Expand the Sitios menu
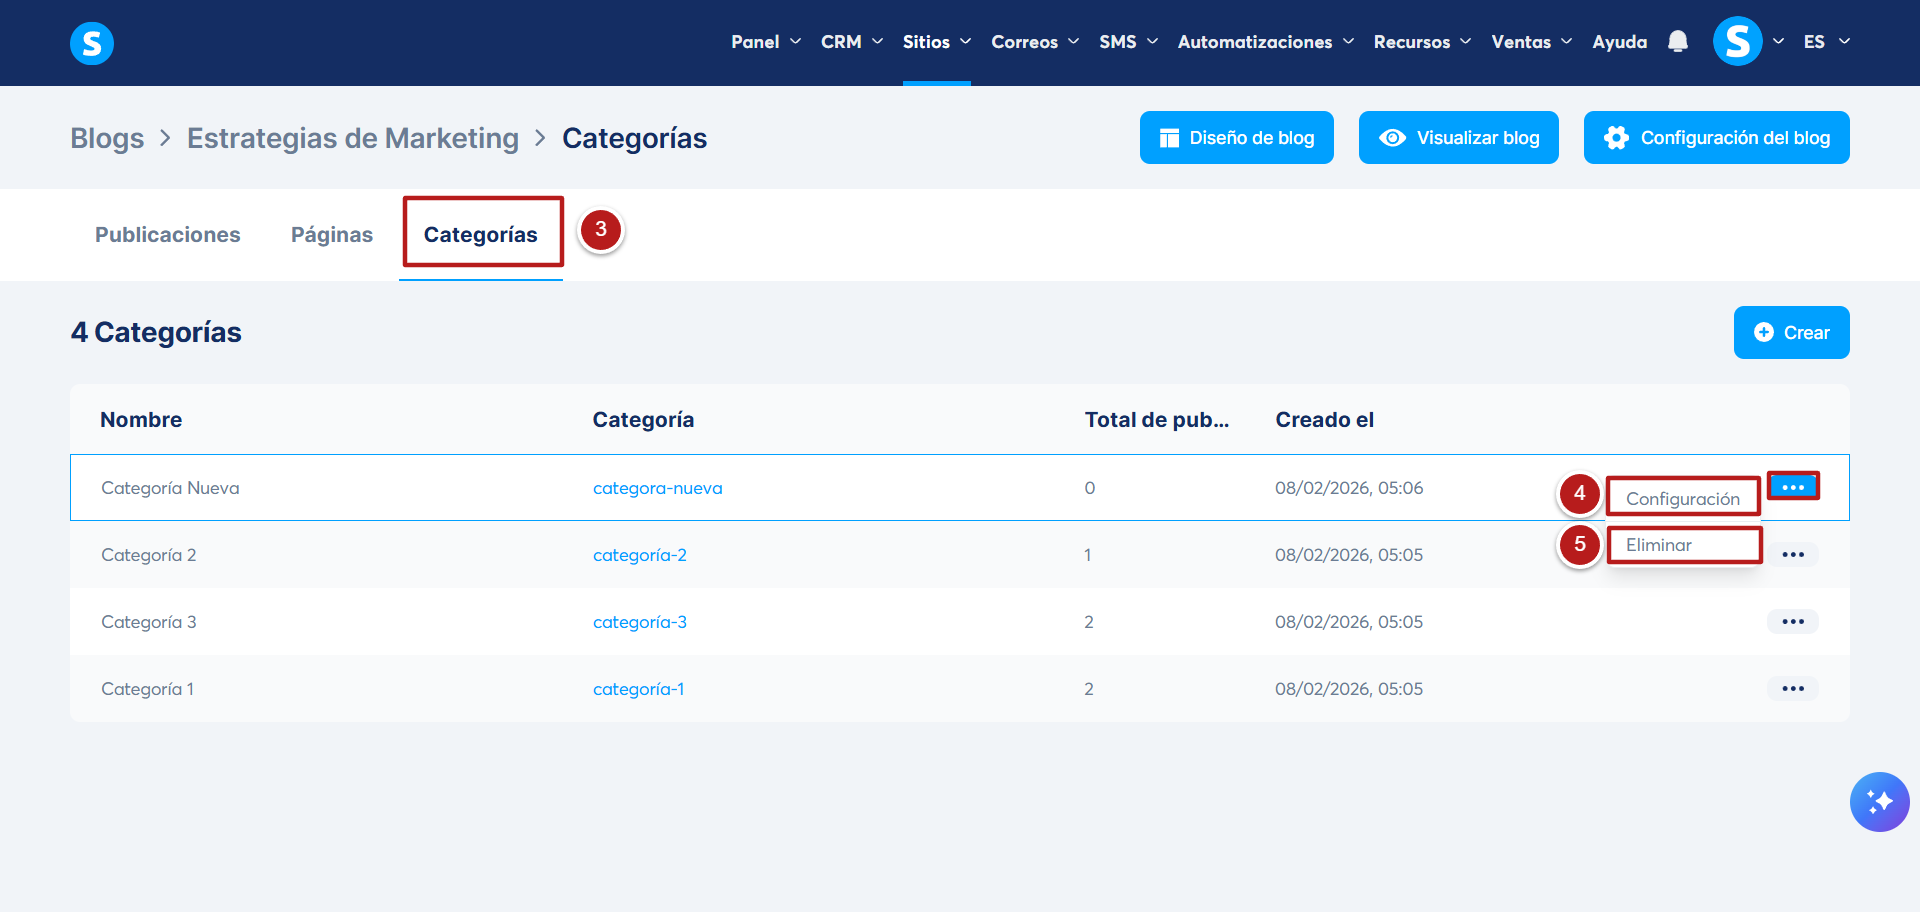Viewport: 1920px width, 912px height. 937,42
